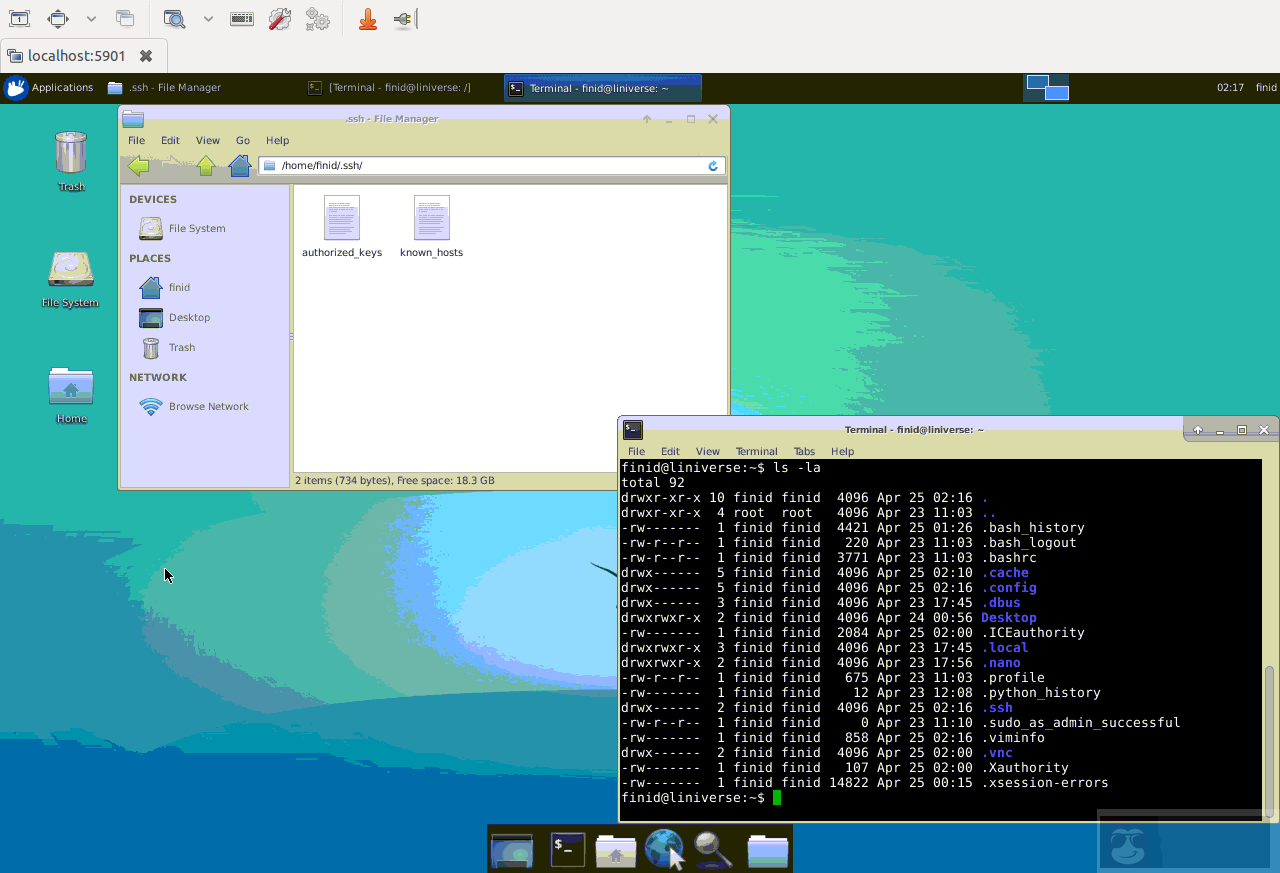
Task: Open the dropdown beside the window-size icon
Action: point(89,19)
